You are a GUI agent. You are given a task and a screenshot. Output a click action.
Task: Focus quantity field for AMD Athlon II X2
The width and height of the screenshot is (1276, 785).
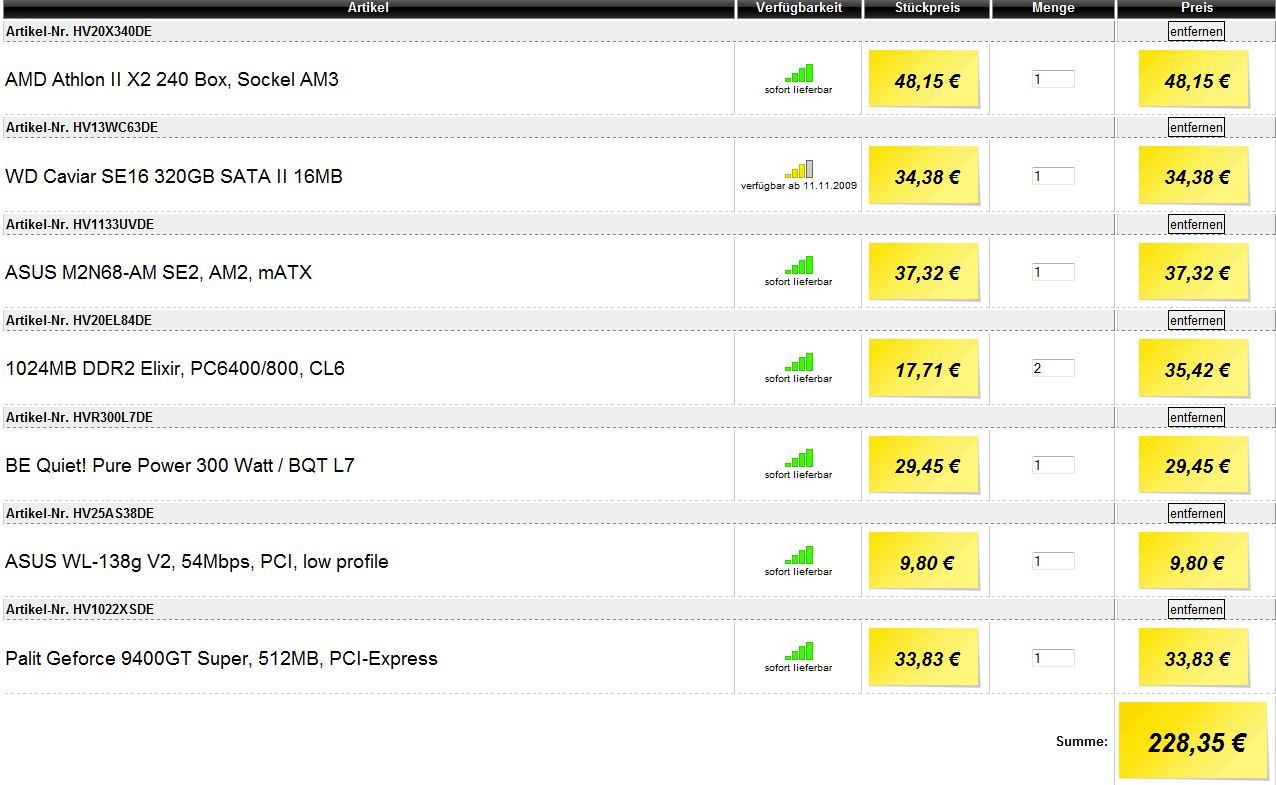coord(1053,79)
